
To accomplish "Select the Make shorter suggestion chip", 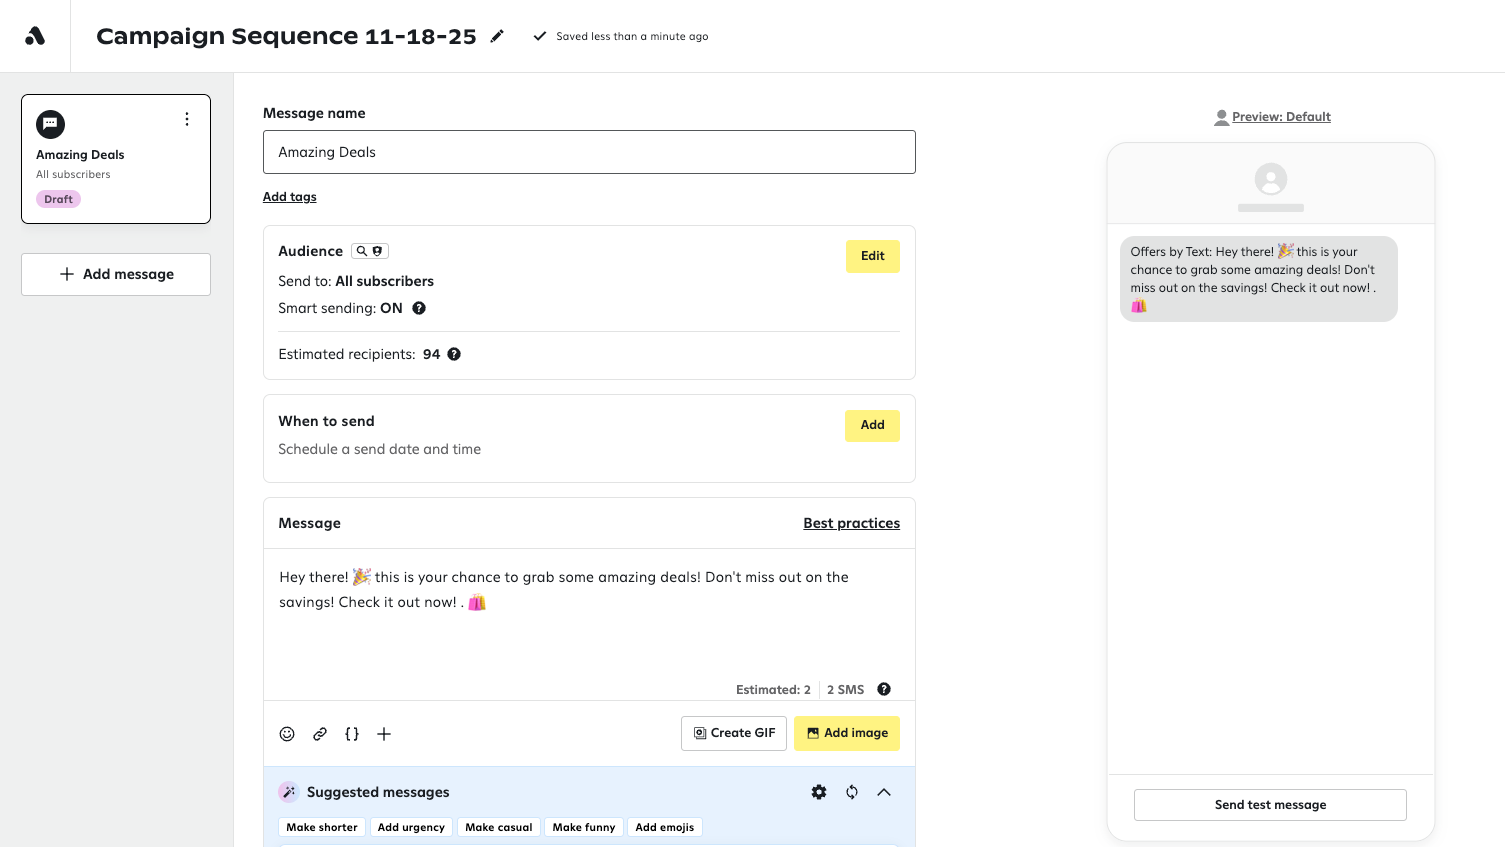I will (x=322, y=827).
